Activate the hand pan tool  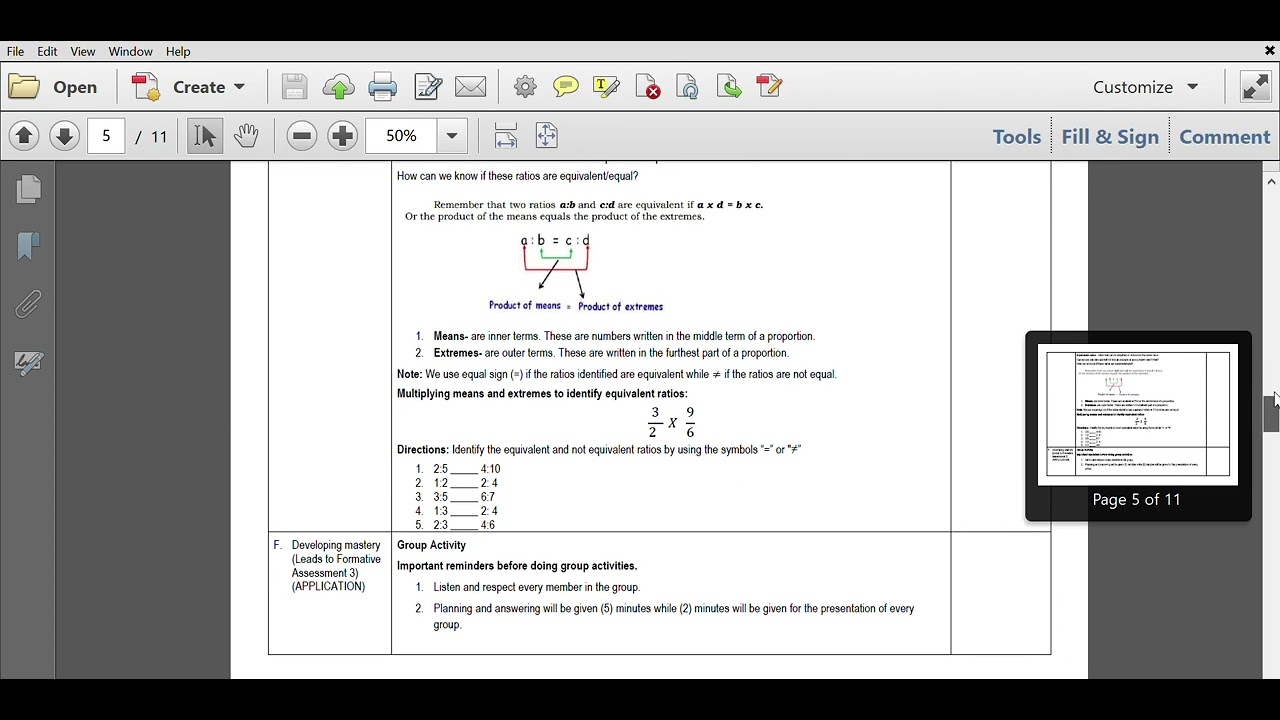click(247, 136)
